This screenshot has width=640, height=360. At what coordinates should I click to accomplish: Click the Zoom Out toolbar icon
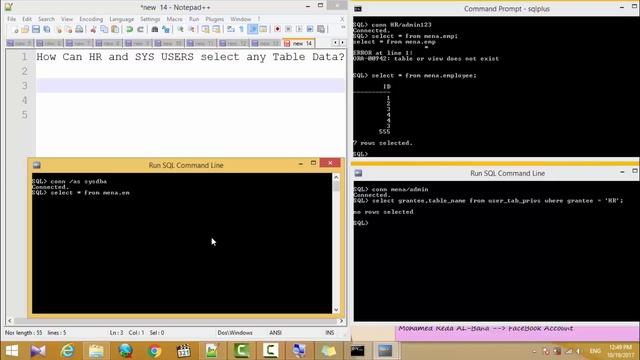click(x=191, y=29)
